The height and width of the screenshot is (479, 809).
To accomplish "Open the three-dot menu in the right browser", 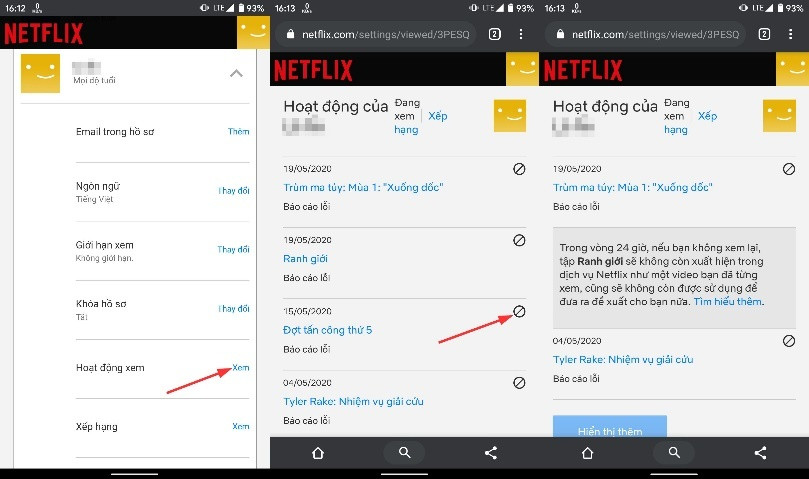I will pyautogui.click(x=790, y=34).
